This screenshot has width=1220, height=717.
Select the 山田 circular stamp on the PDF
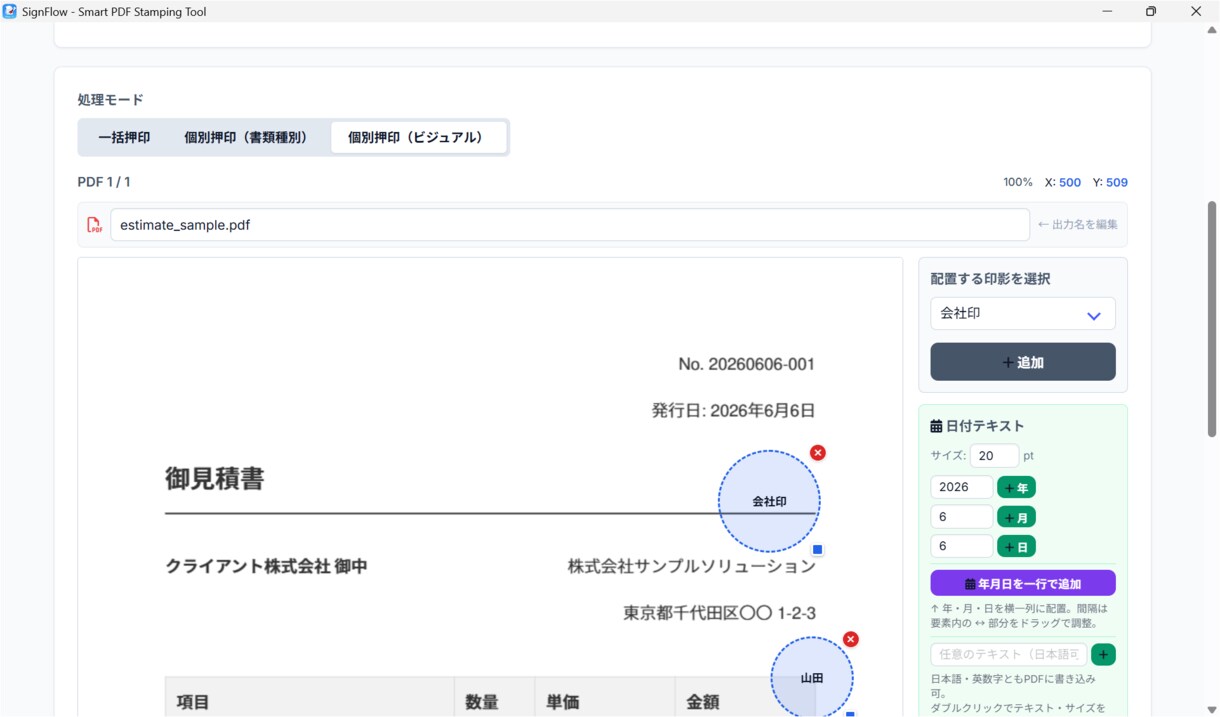[812, 677]
